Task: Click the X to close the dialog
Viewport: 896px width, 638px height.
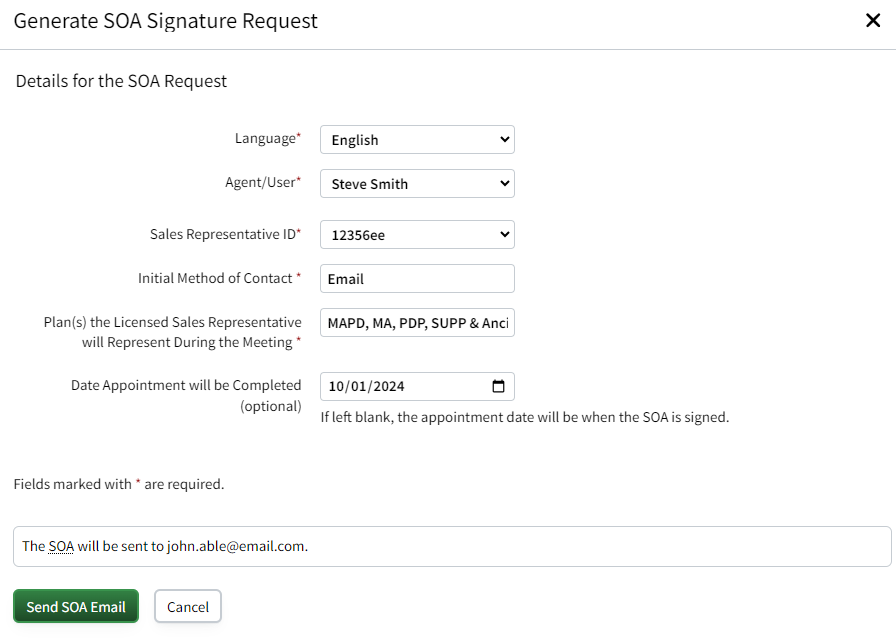Action: pyautogui.click(x=872, y=20)
